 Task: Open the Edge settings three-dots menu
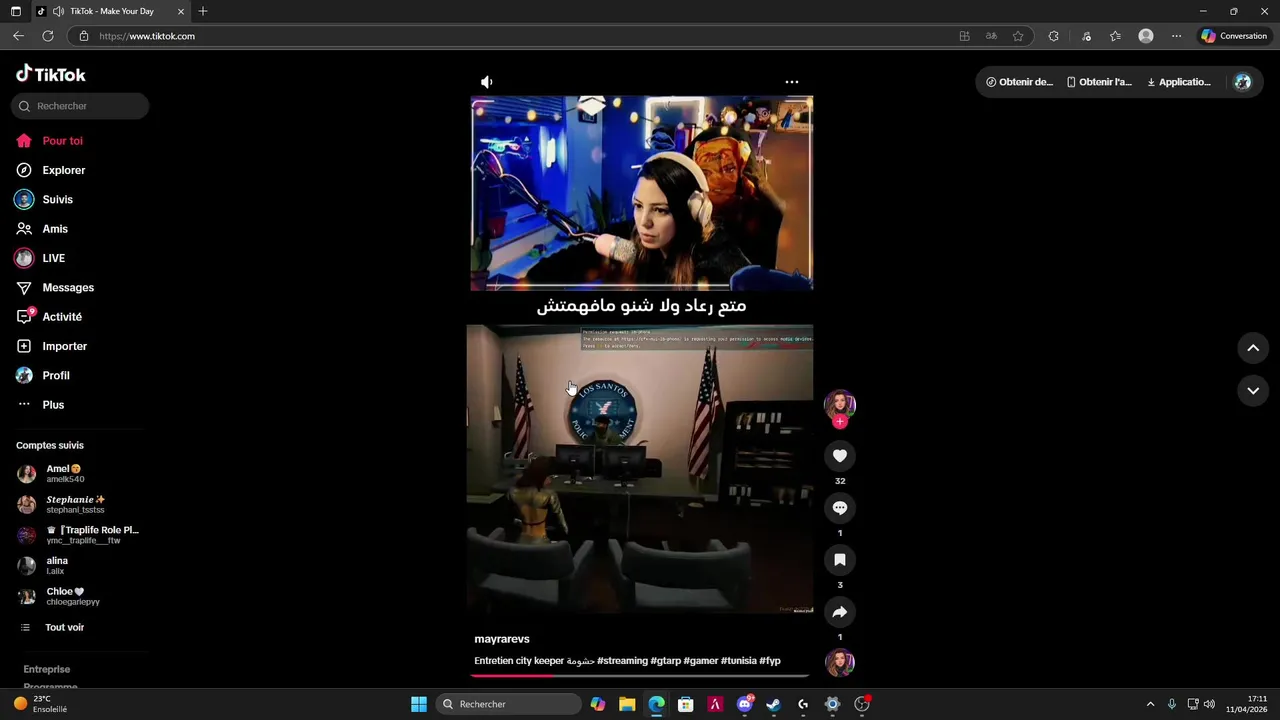(x=1176, y=36)
